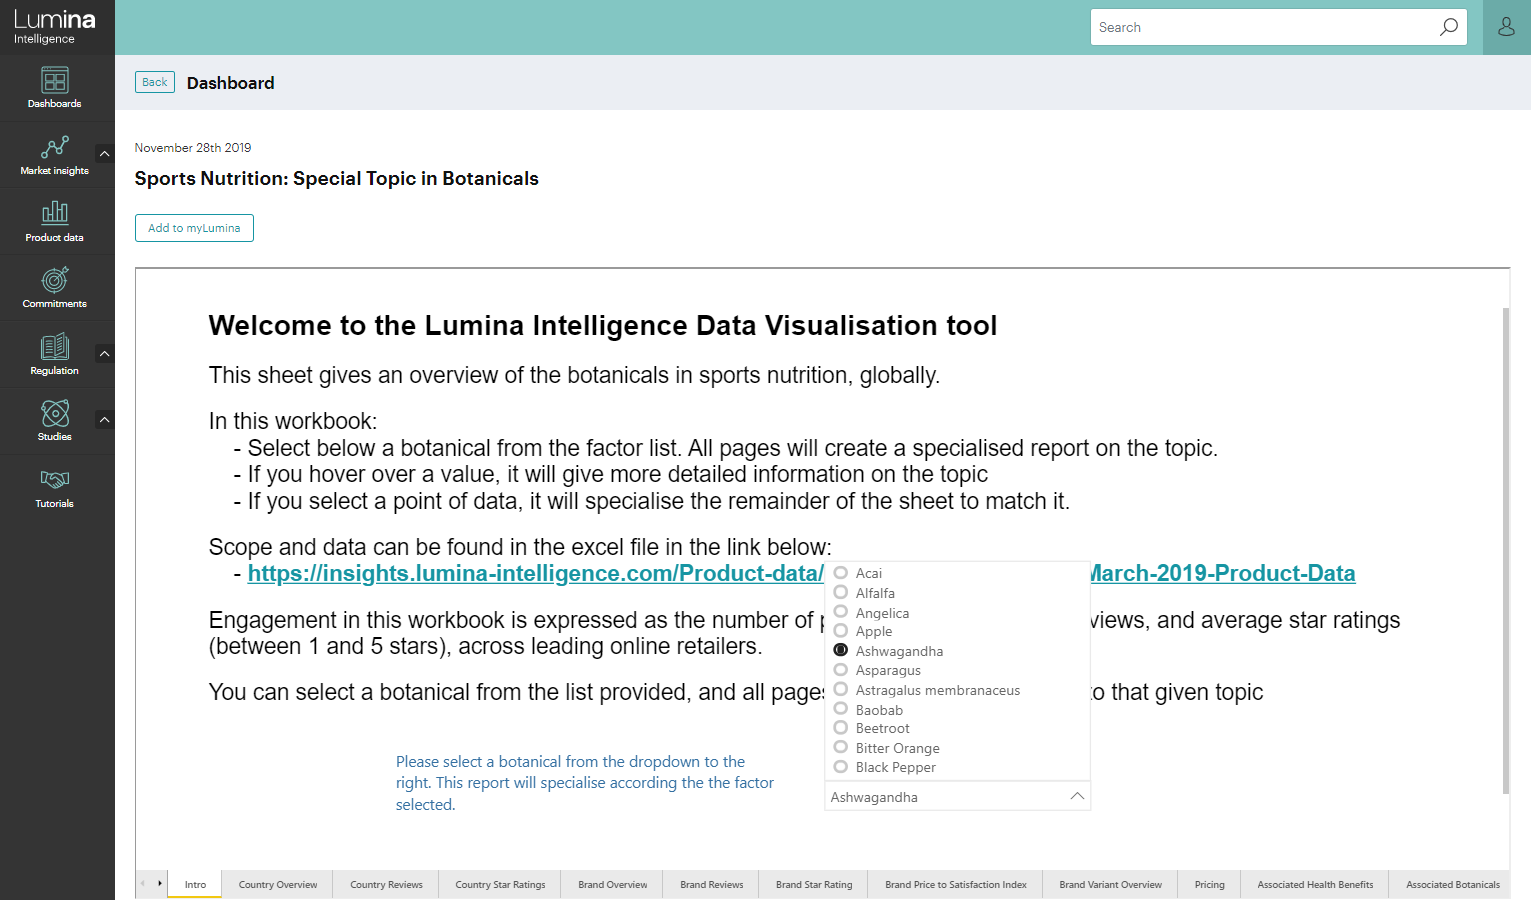Click the search magnifier icon
The width and height of the screenshot is (1531, 900).
[x=1448, y=27]
